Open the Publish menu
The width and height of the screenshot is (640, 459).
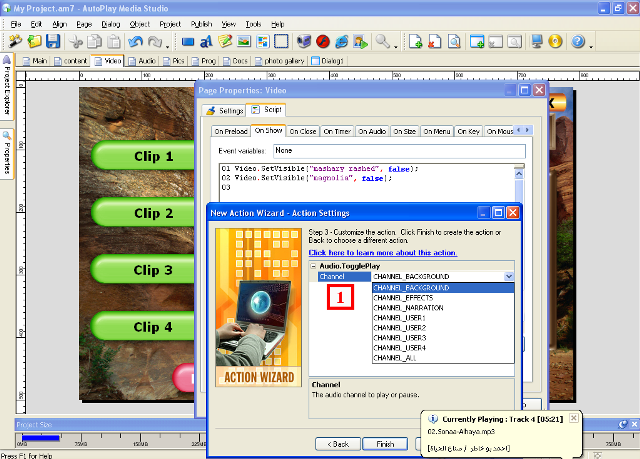click(200, 22)
